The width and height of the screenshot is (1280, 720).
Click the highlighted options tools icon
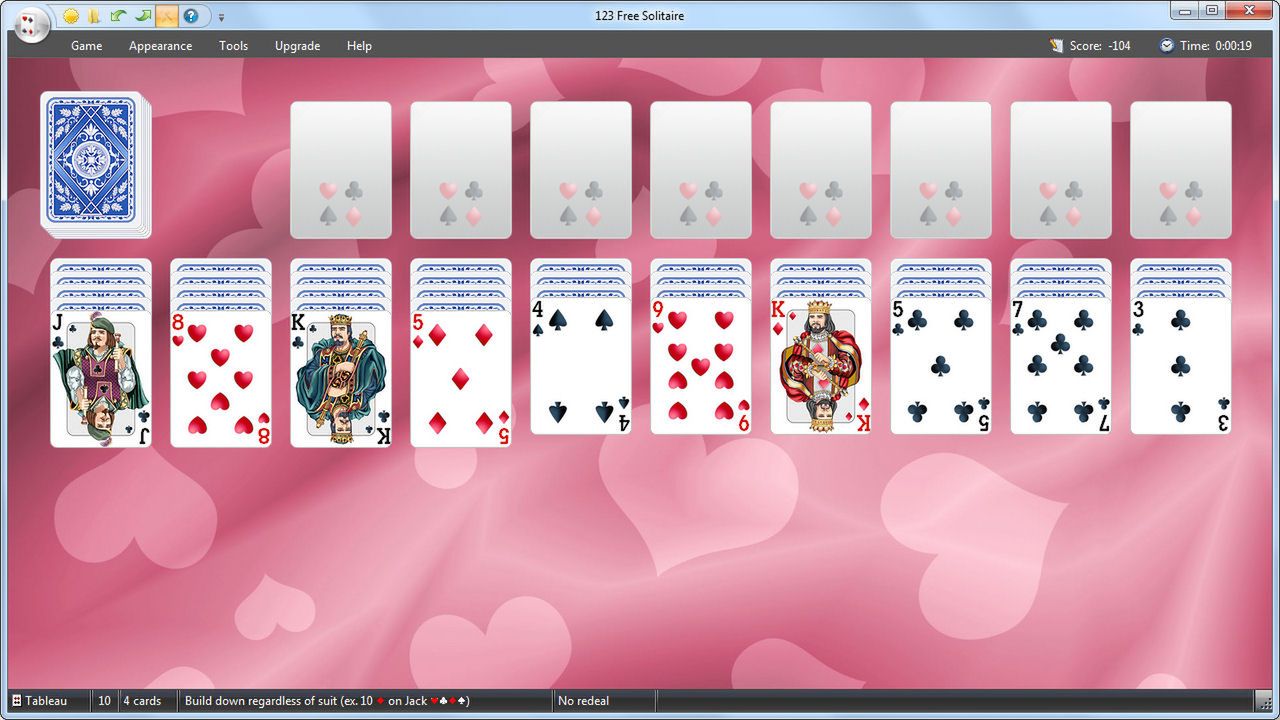(x=166, y=16)
